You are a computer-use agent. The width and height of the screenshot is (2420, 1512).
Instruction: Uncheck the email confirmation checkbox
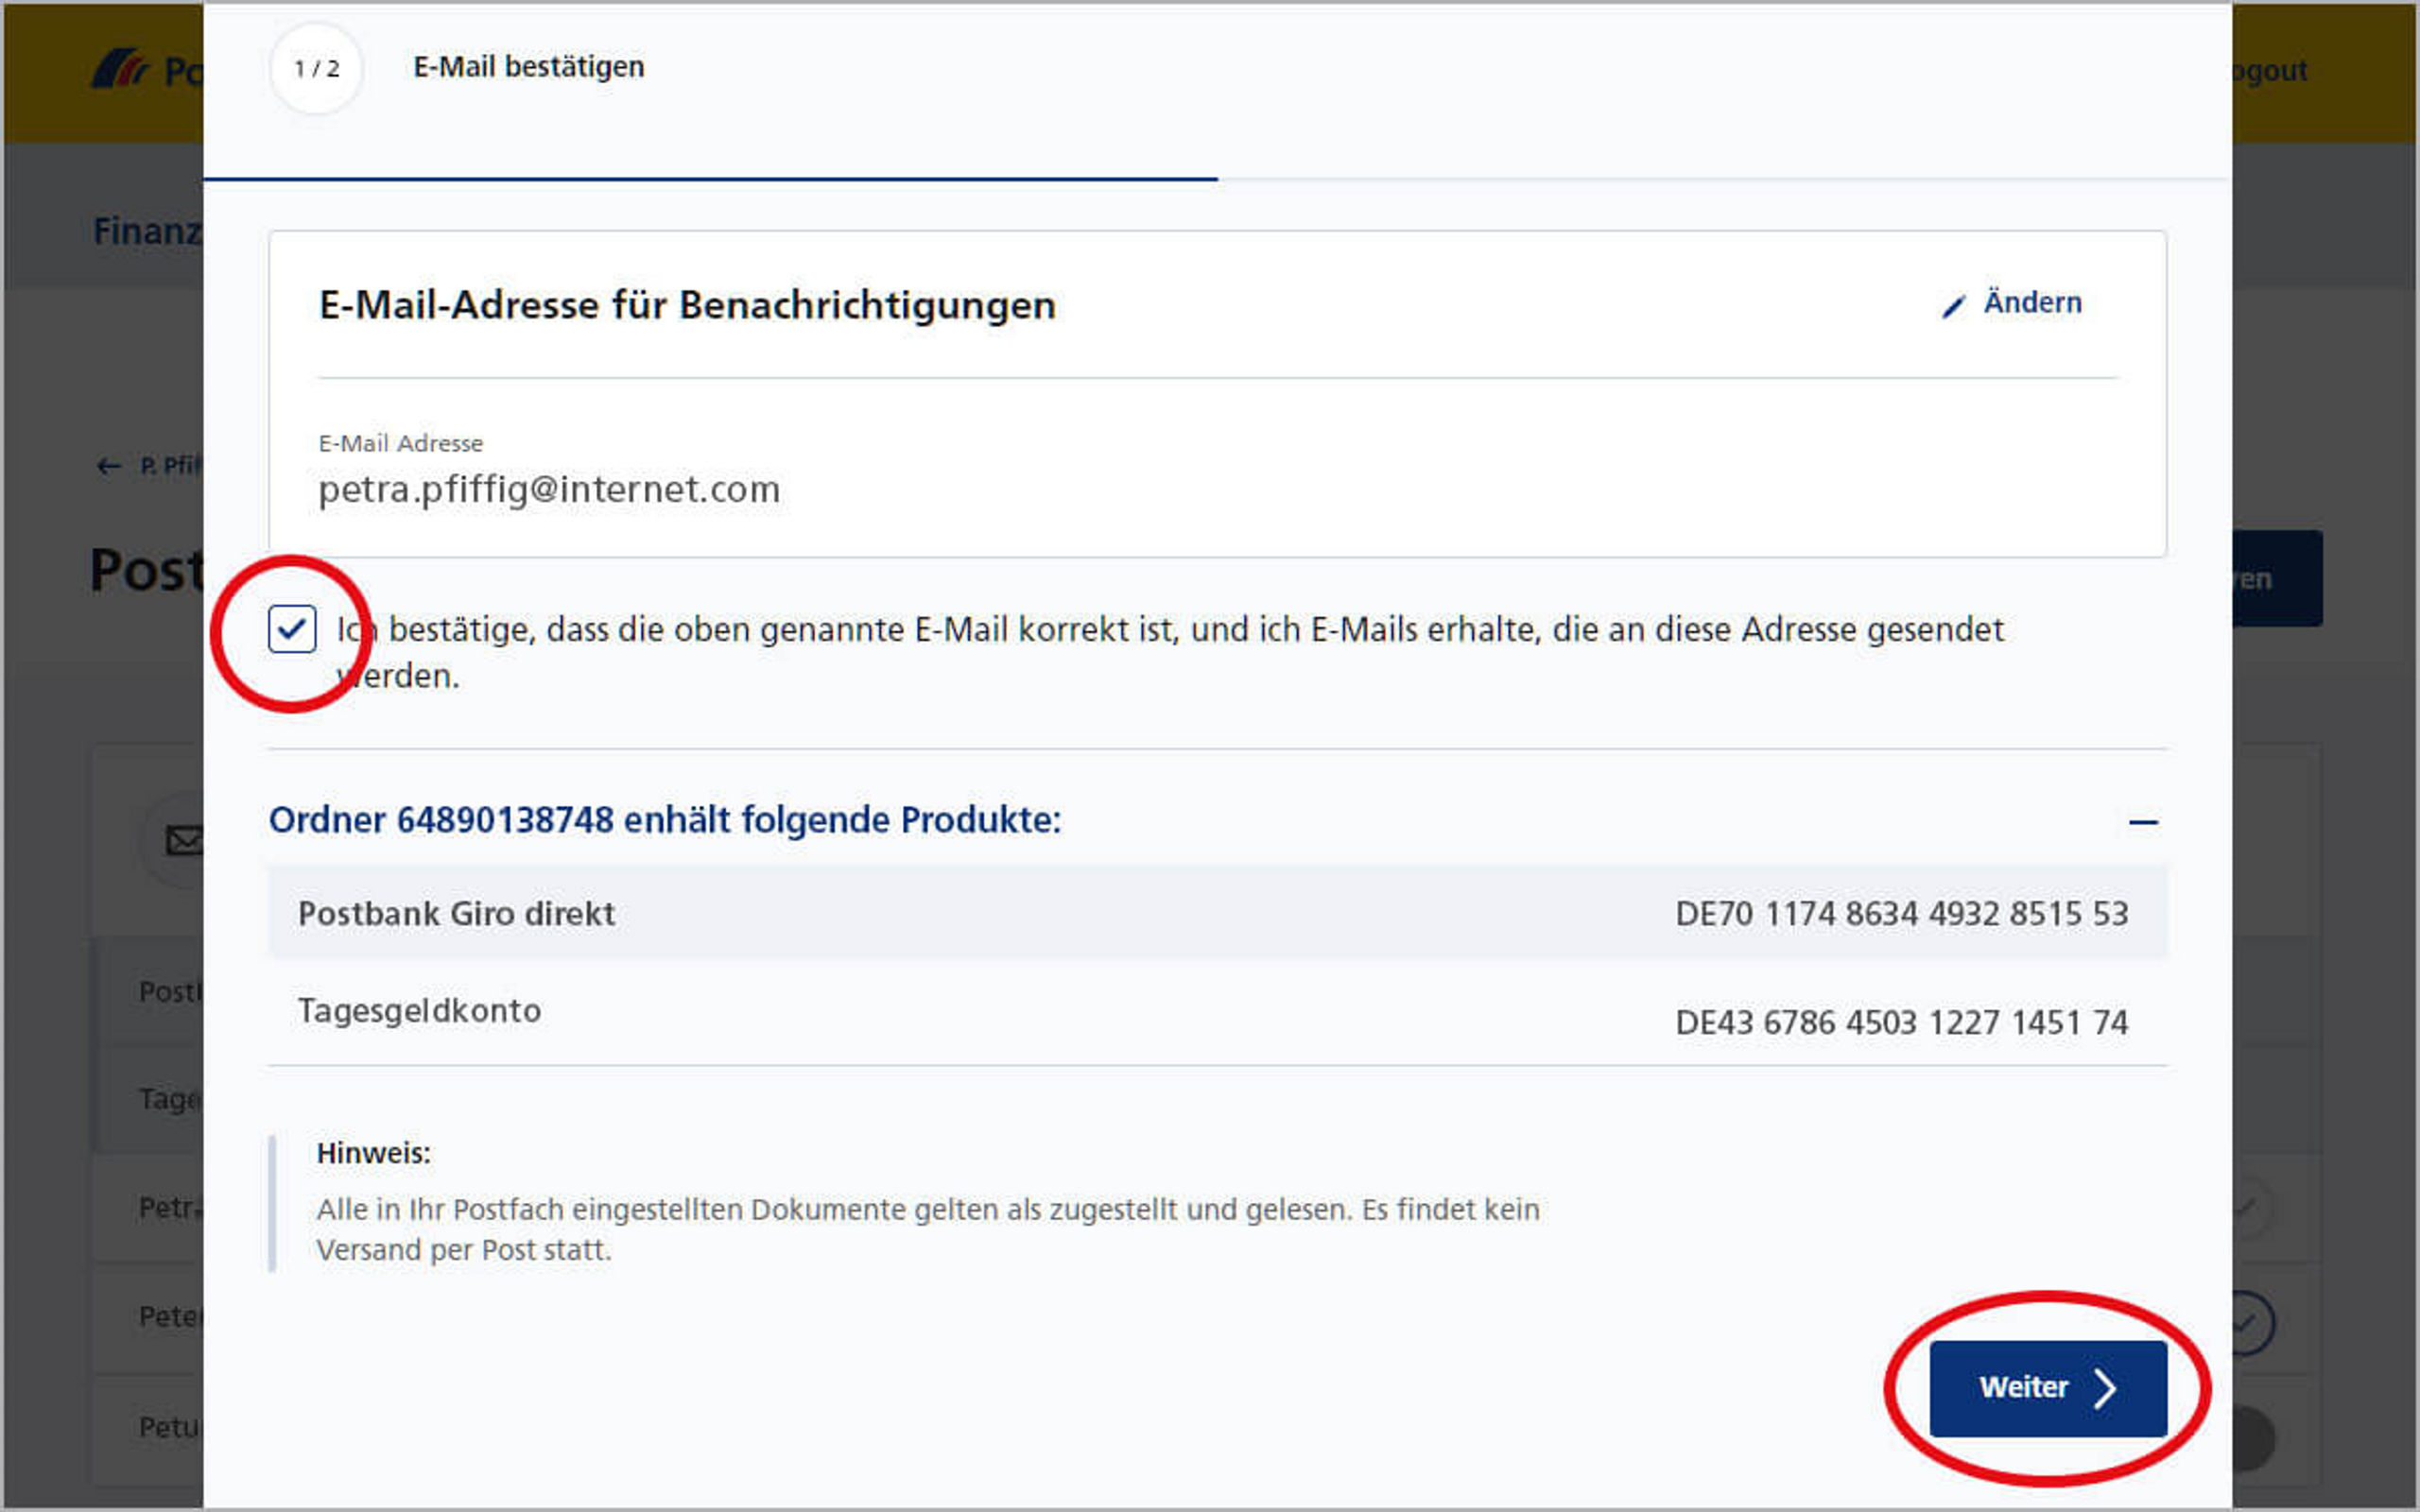pos(292,629)
